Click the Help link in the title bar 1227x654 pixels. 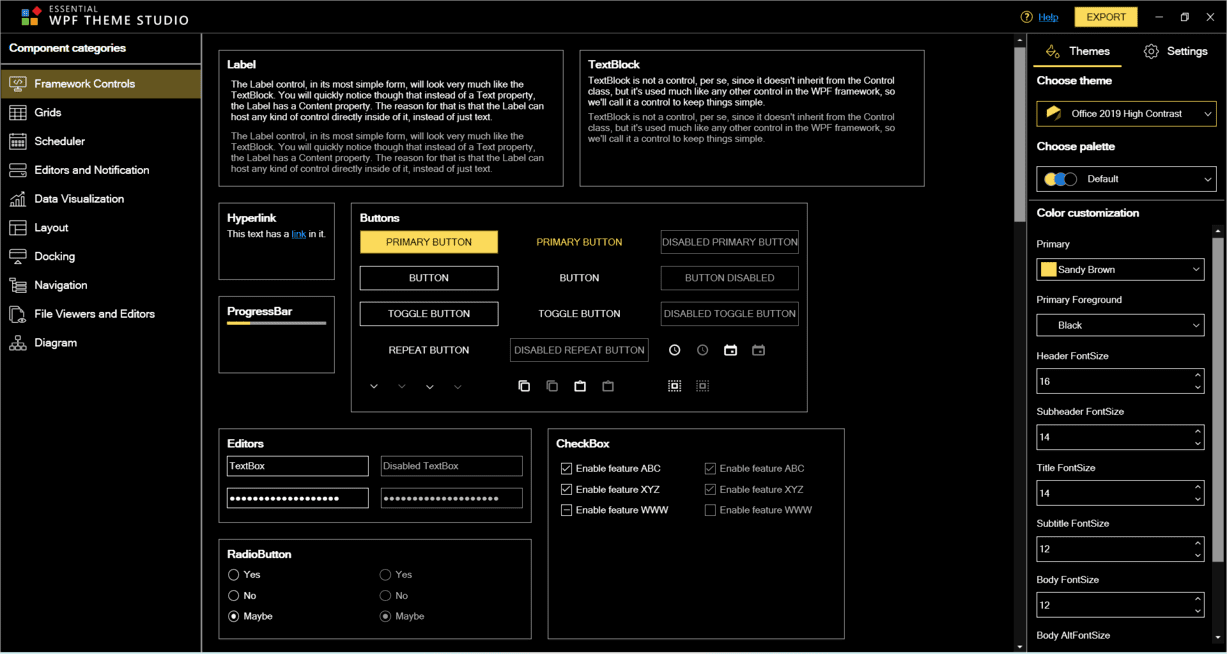[x=1047, y=17]
